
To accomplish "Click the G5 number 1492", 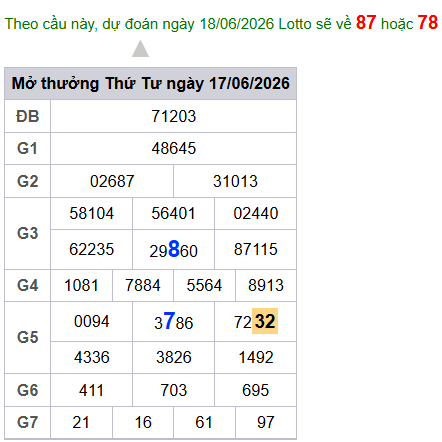I will click(256, 357).
